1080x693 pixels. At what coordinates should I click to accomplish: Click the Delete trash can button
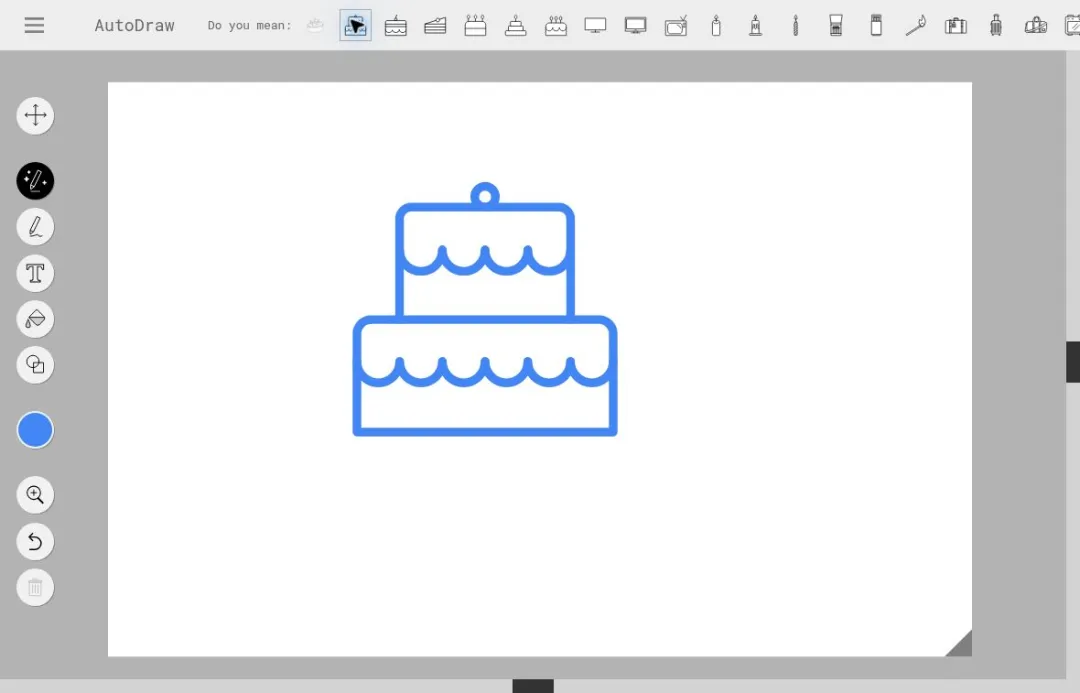(x=35, y=588)
